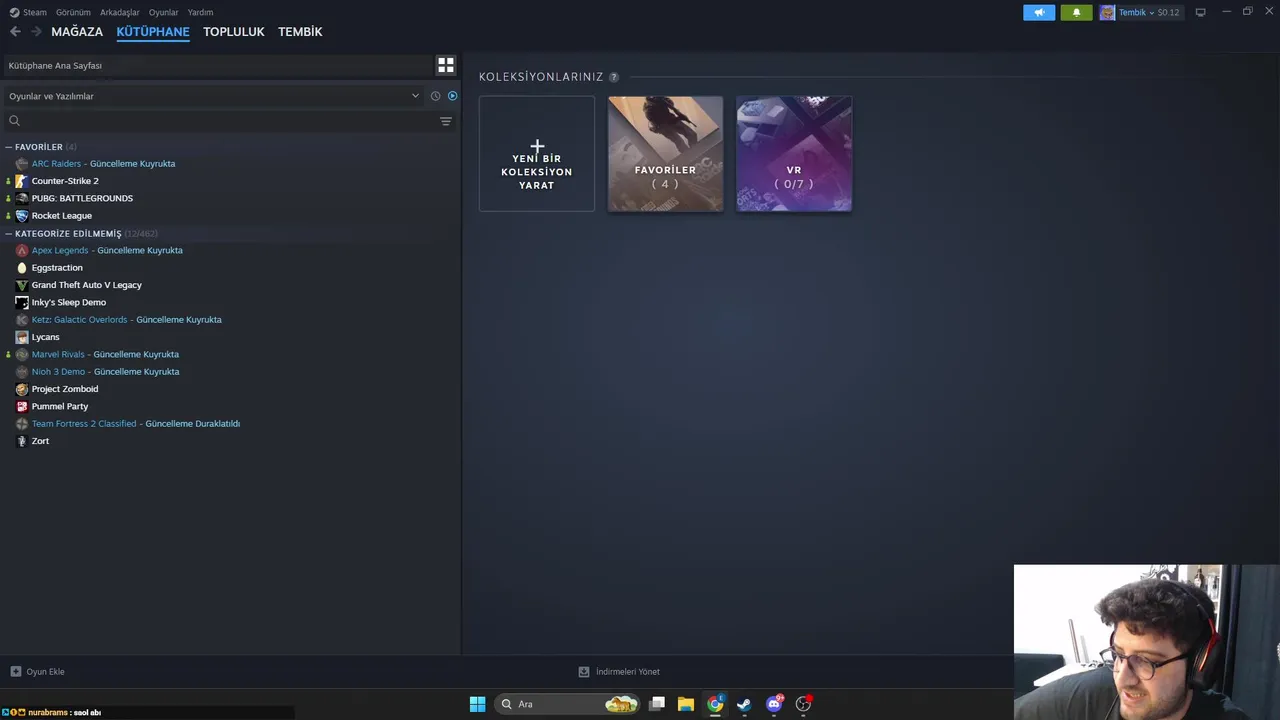Collapse the KATEGORİZE EDİLMEMİŞ category
1280x720 pixels.
(x=9, y=234)
